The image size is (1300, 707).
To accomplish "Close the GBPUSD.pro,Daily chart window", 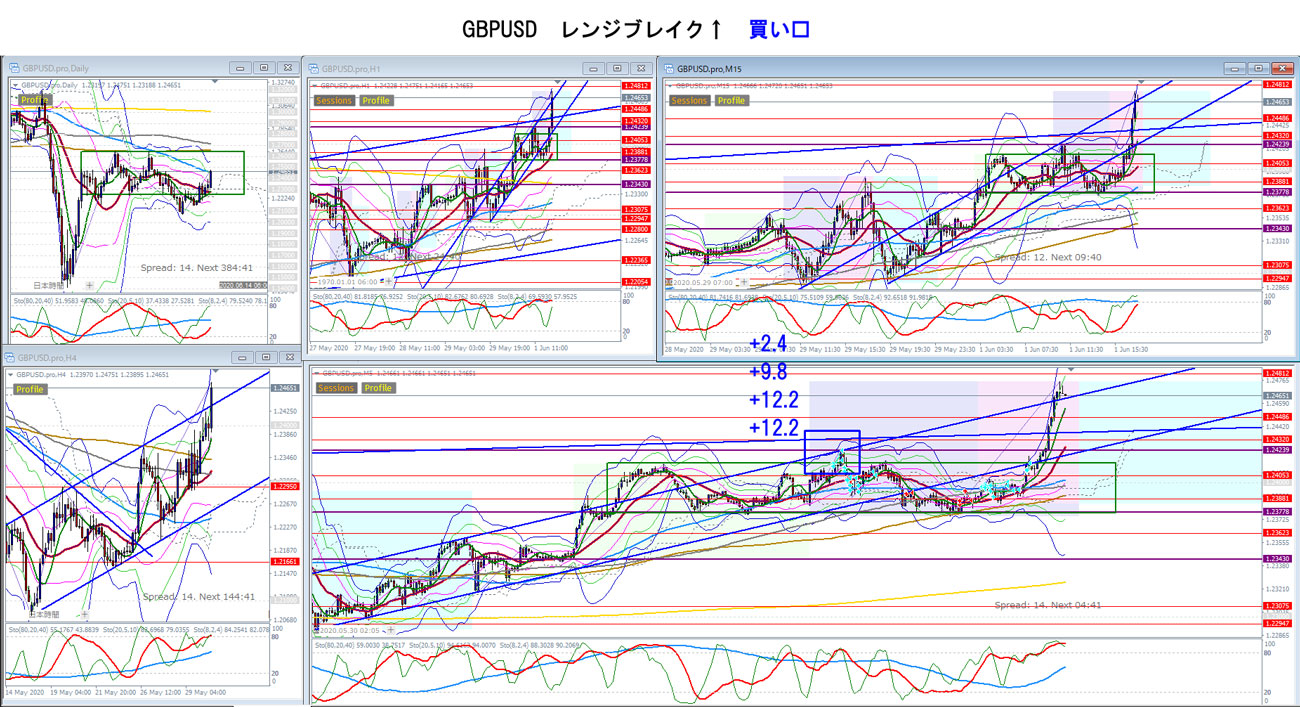I will pyautogui.click(x=287, y=68).
